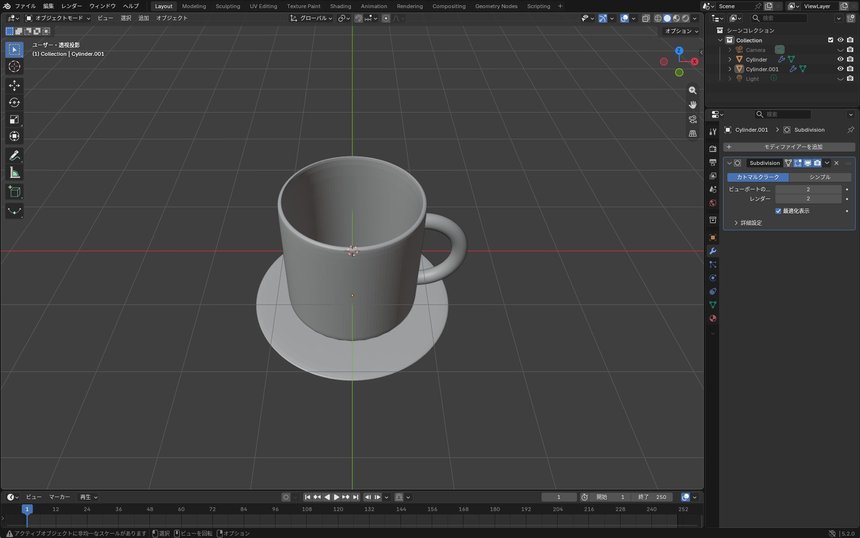Toggle Subdivision modifier render display

(x=817, y=163)
